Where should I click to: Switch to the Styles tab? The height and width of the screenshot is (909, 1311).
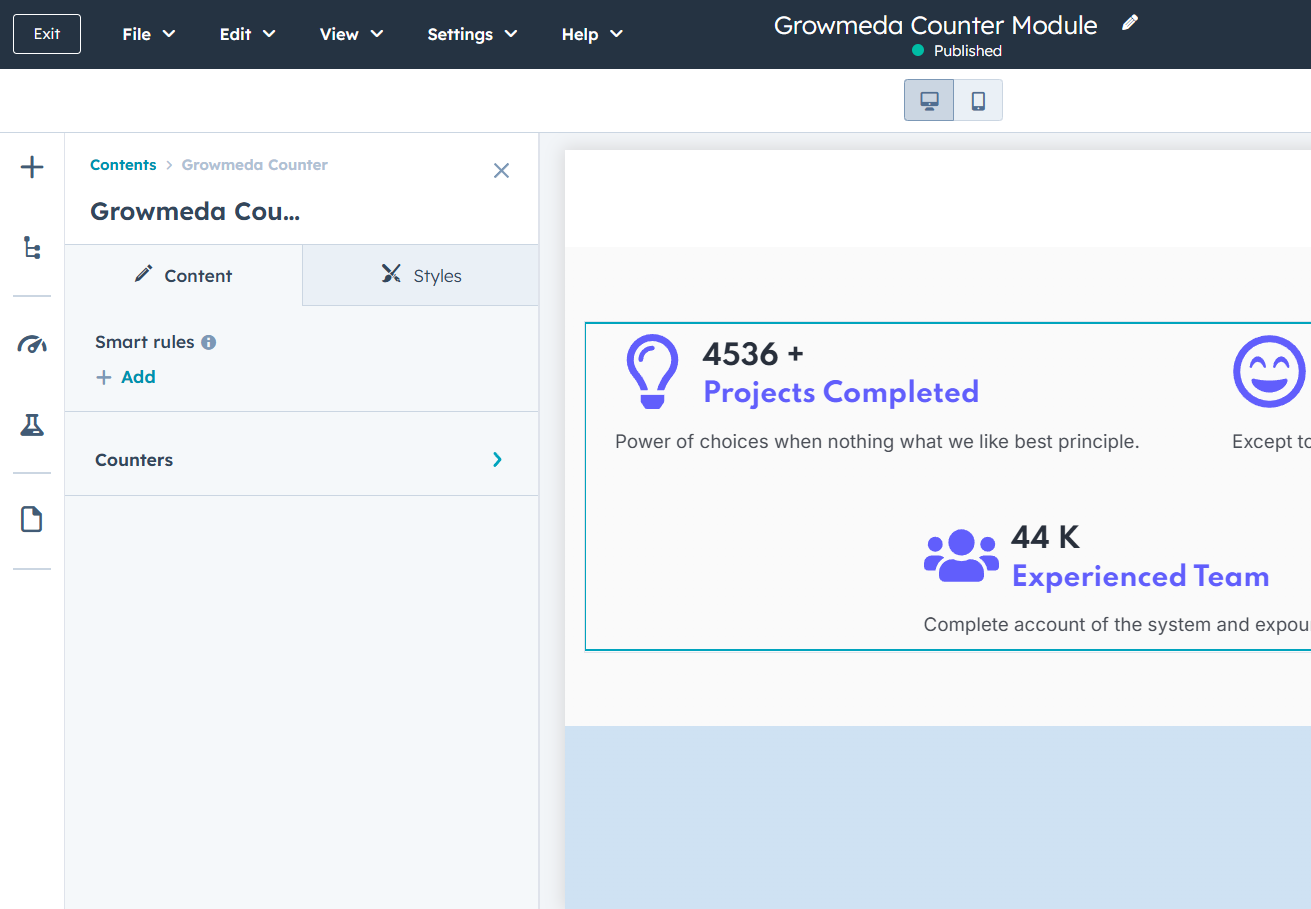421,275
